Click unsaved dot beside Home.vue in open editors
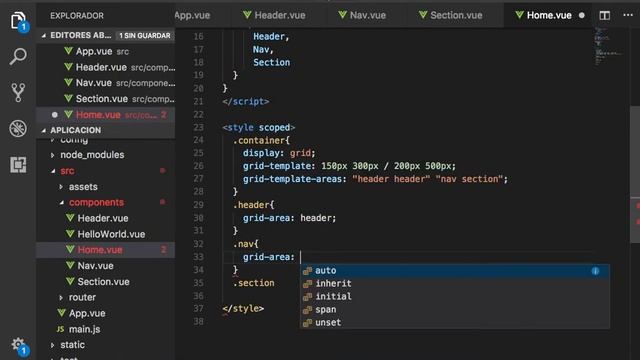 click(x=54, y=115)
